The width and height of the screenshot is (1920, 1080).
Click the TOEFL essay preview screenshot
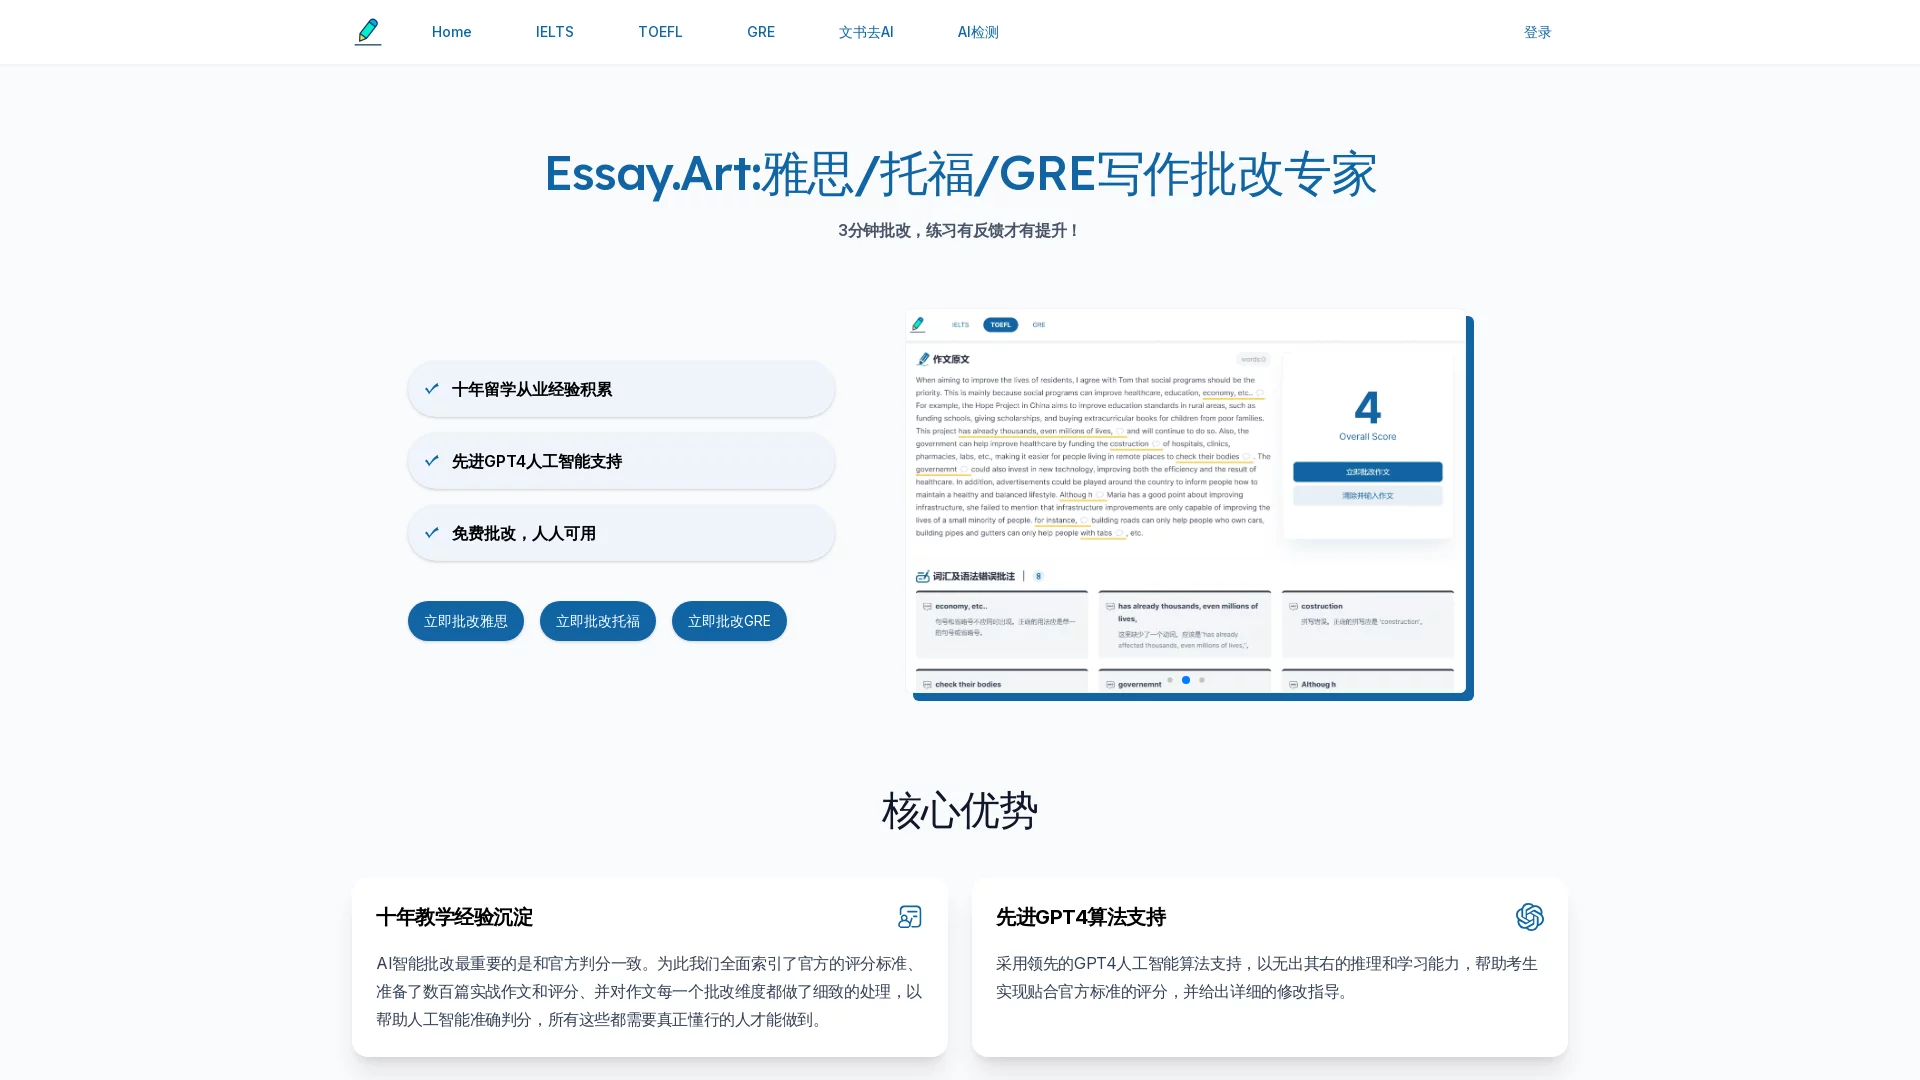coord(1185,480)
